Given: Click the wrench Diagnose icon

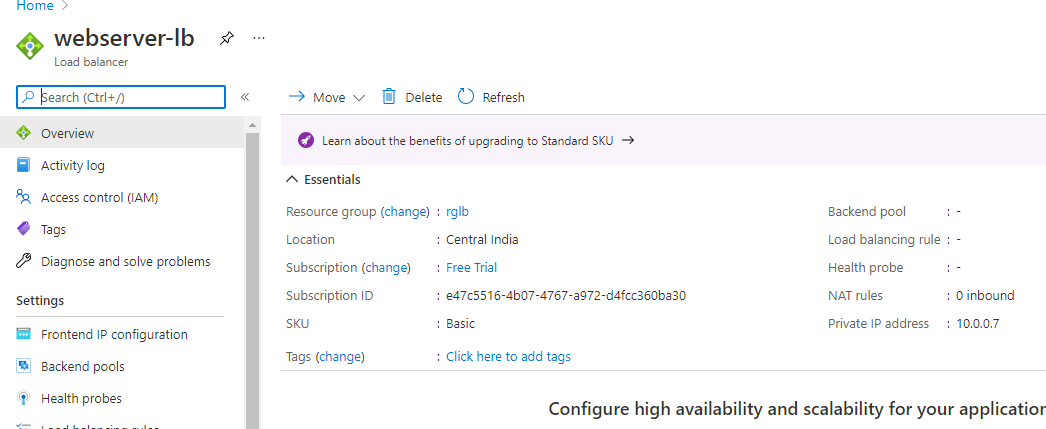Looking at the screenshot, I should (x=23, y=261).
